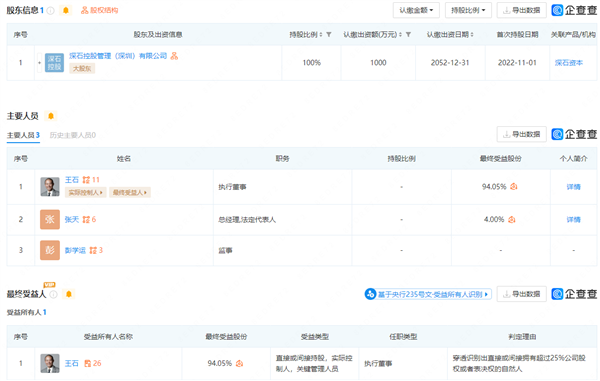Screen dimensions: 600x381
Task: Click the equity chain icon next to 4.00%
Action: [512, 220]
